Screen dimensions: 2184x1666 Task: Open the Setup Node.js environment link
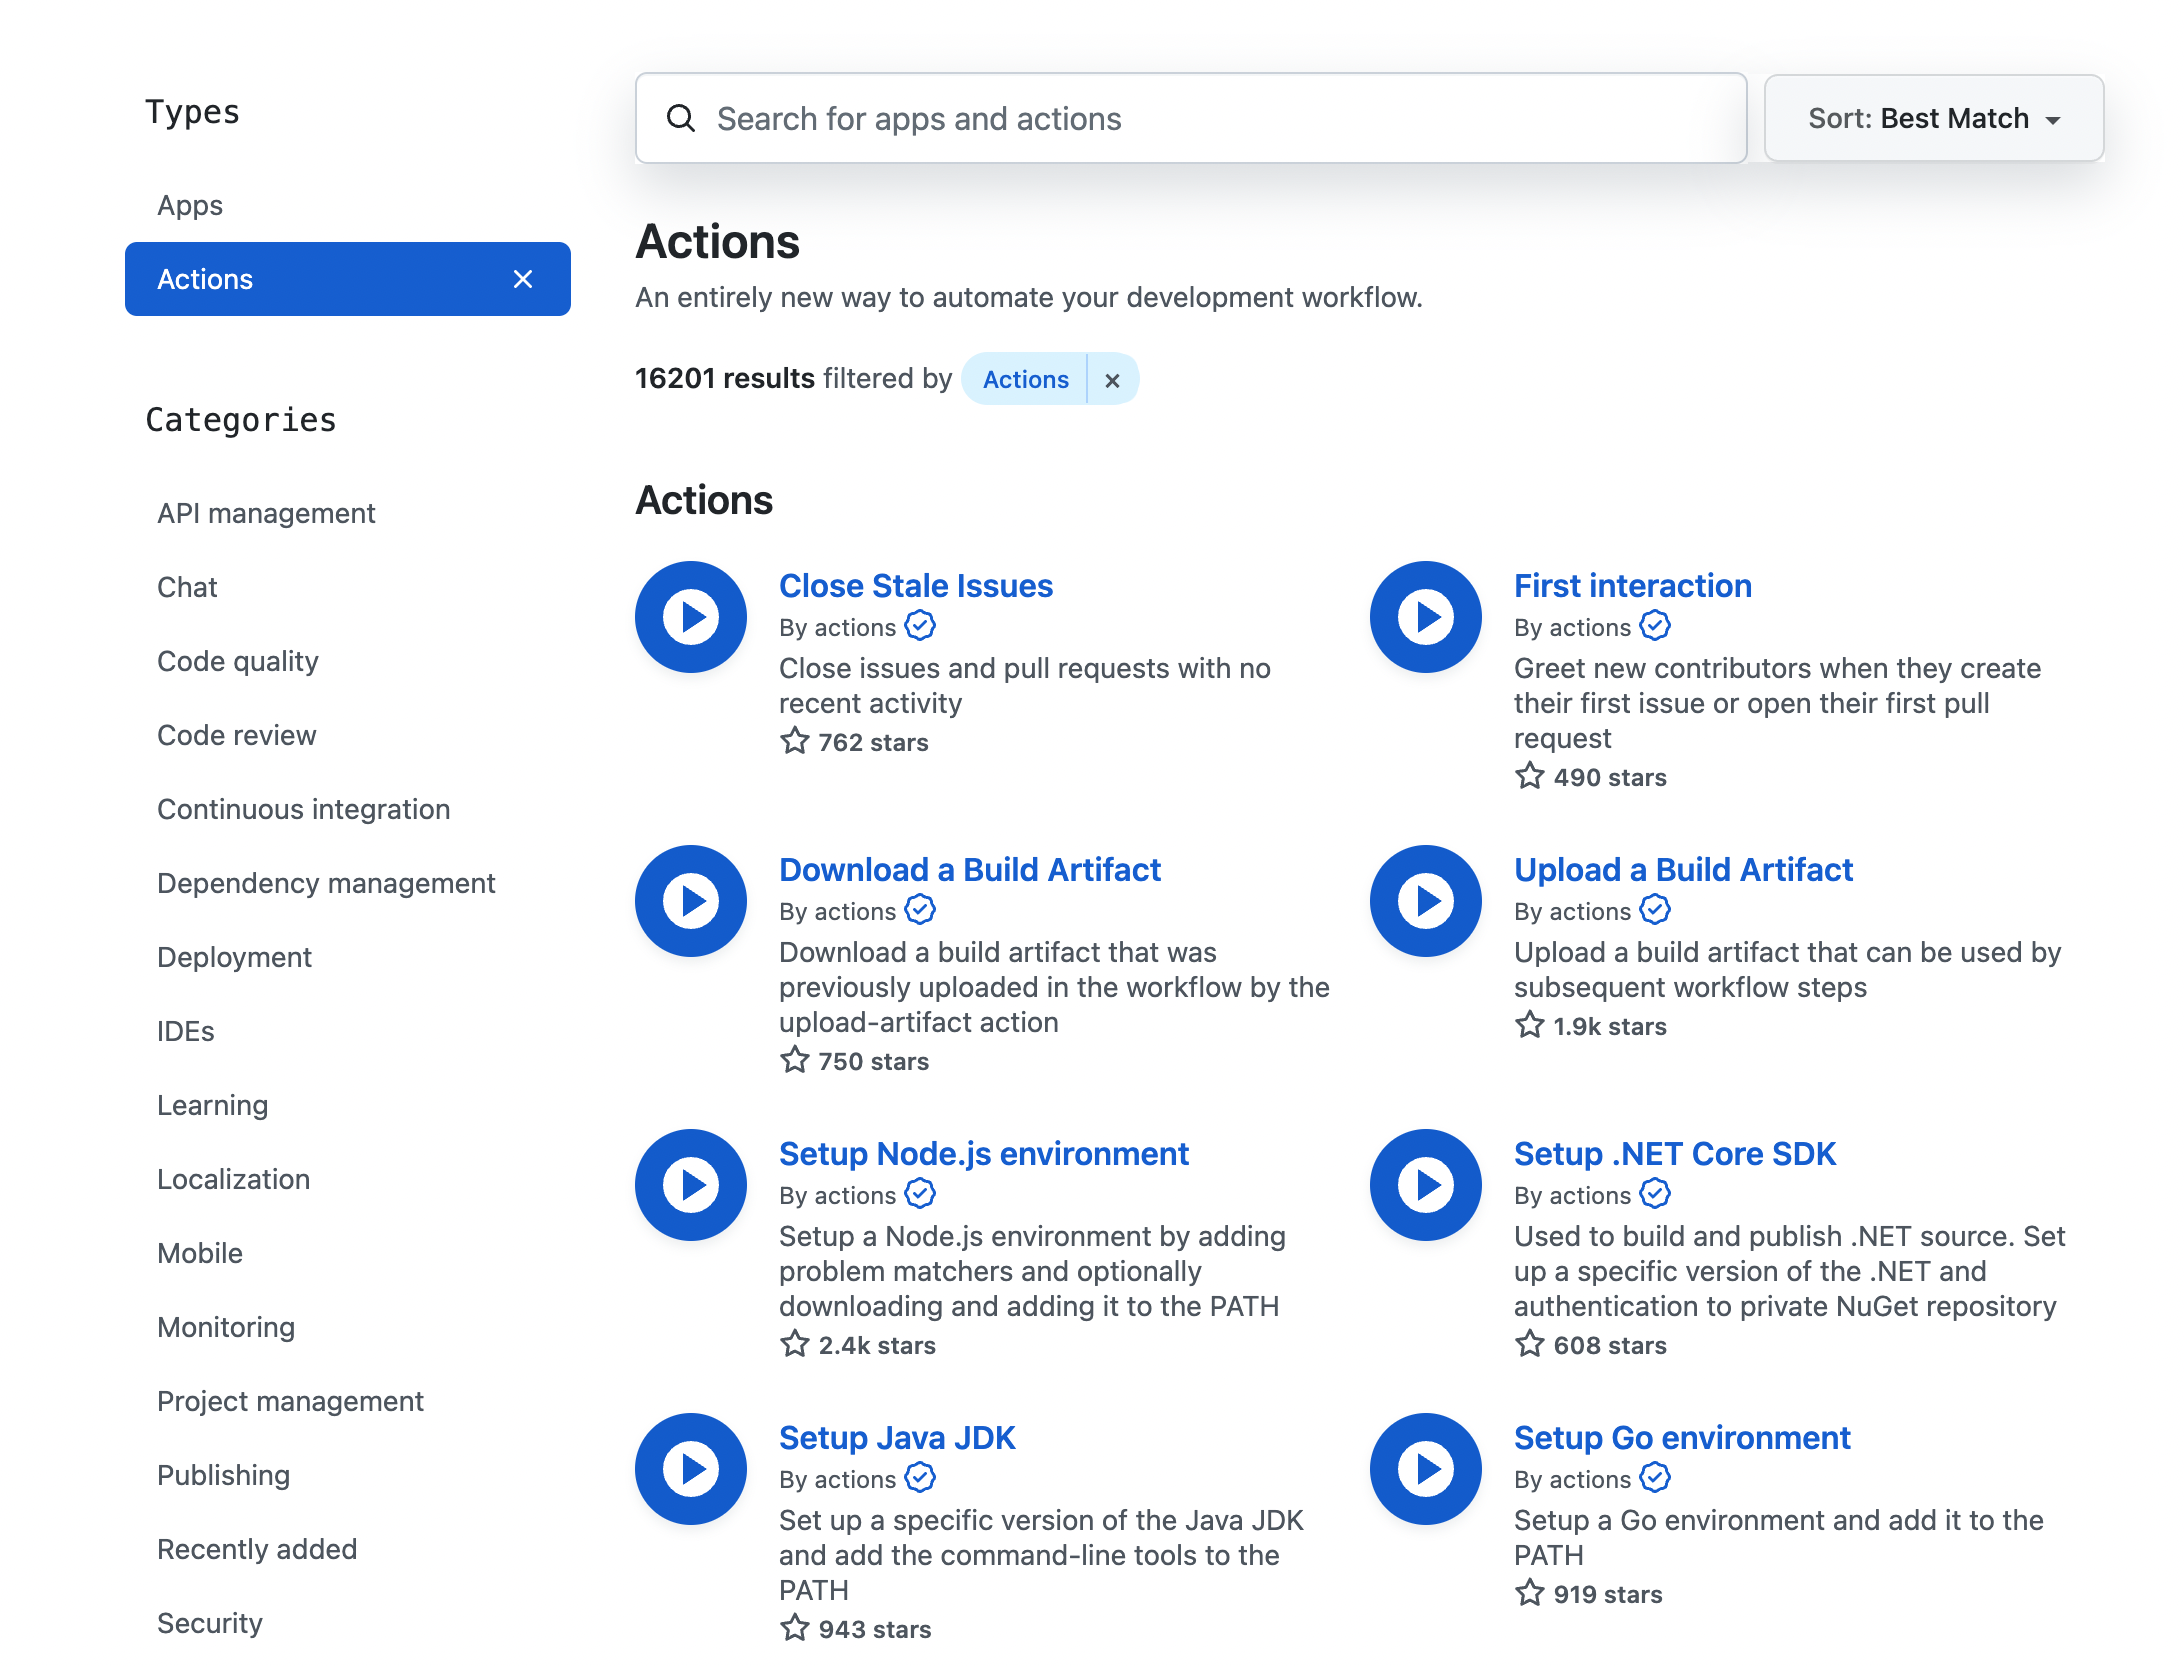point(983,1154)
